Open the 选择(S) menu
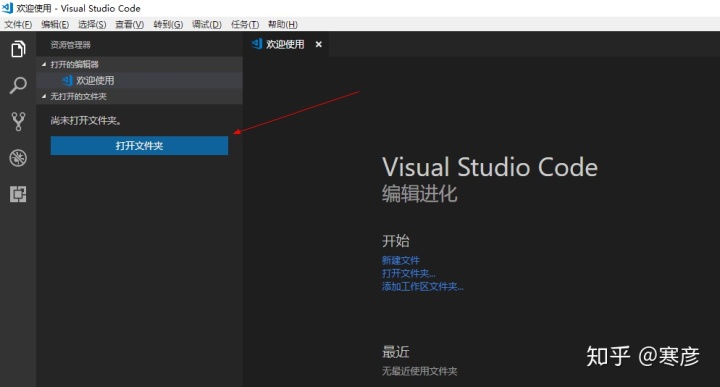 pyautogui.click(x=92, y=24)
